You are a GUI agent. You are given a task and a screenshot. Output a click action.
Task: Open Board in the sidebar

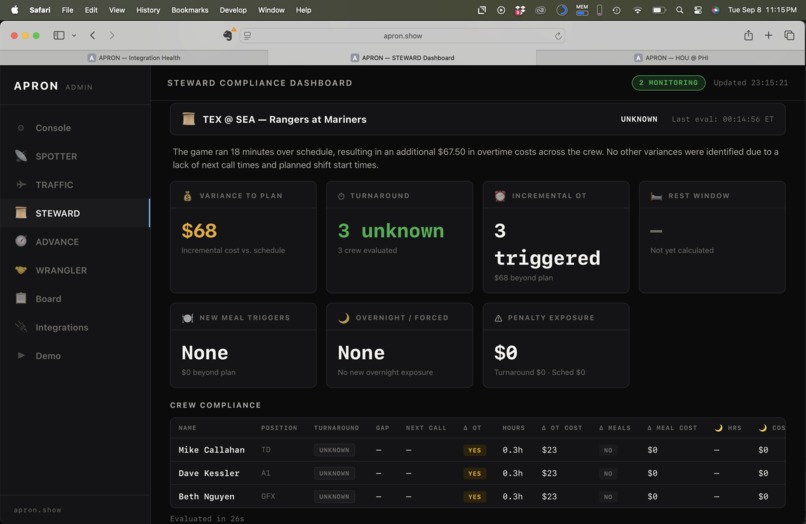[x=75, y=299]
